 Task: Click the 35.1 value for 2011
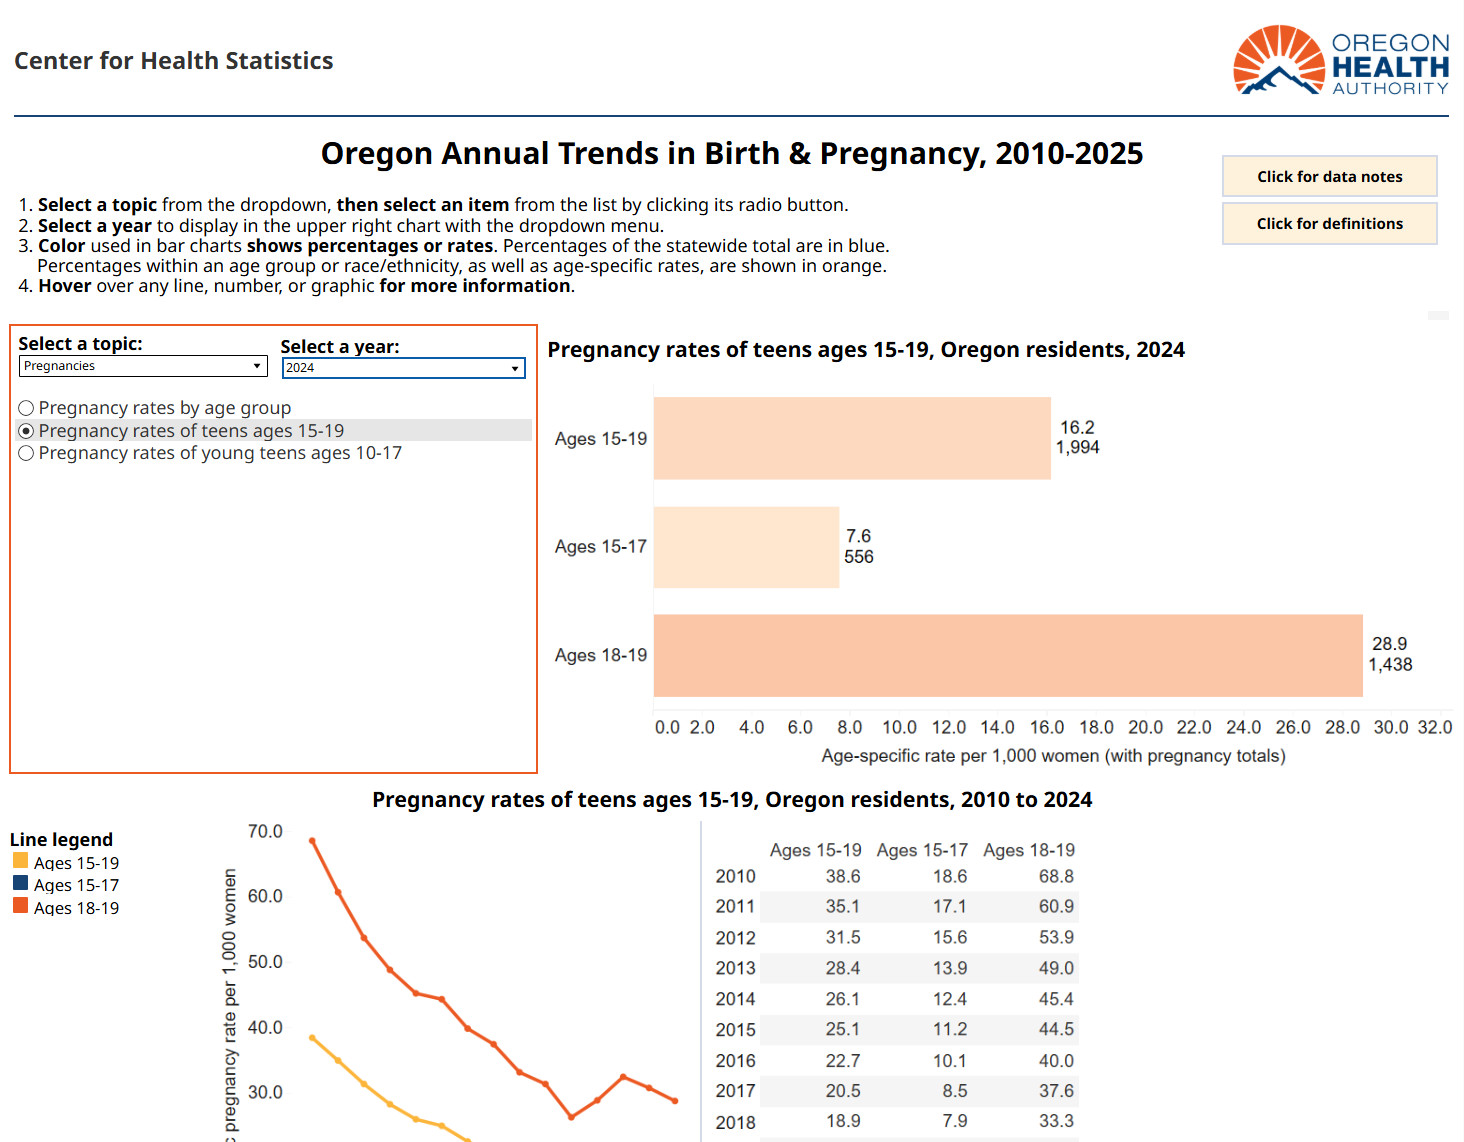pyautogui.click(x=843, y=906)
